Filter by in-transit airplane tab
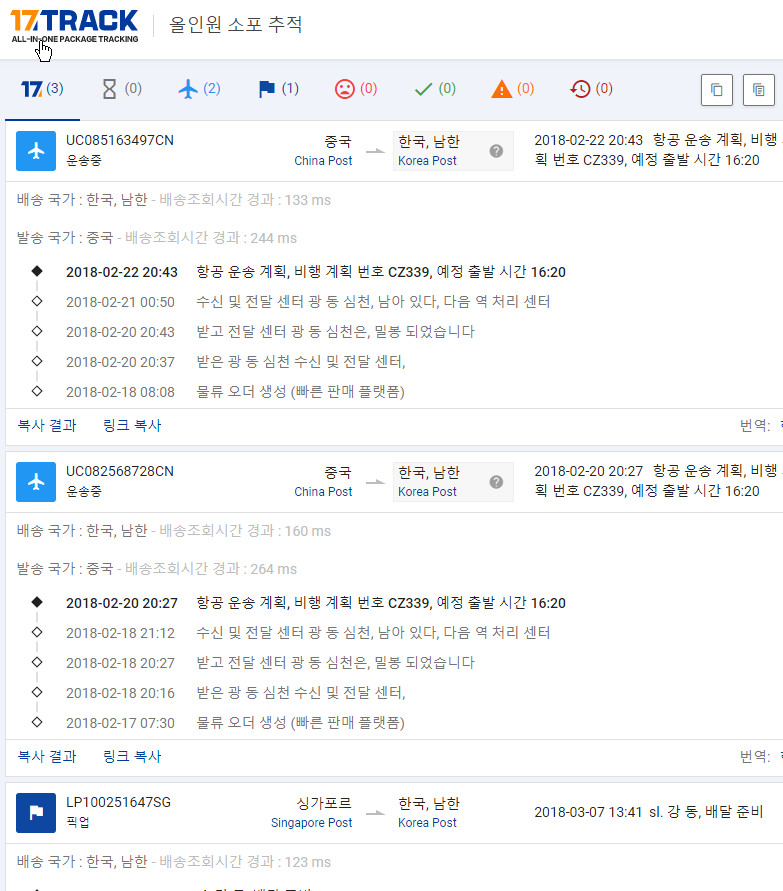 (199, 89)
